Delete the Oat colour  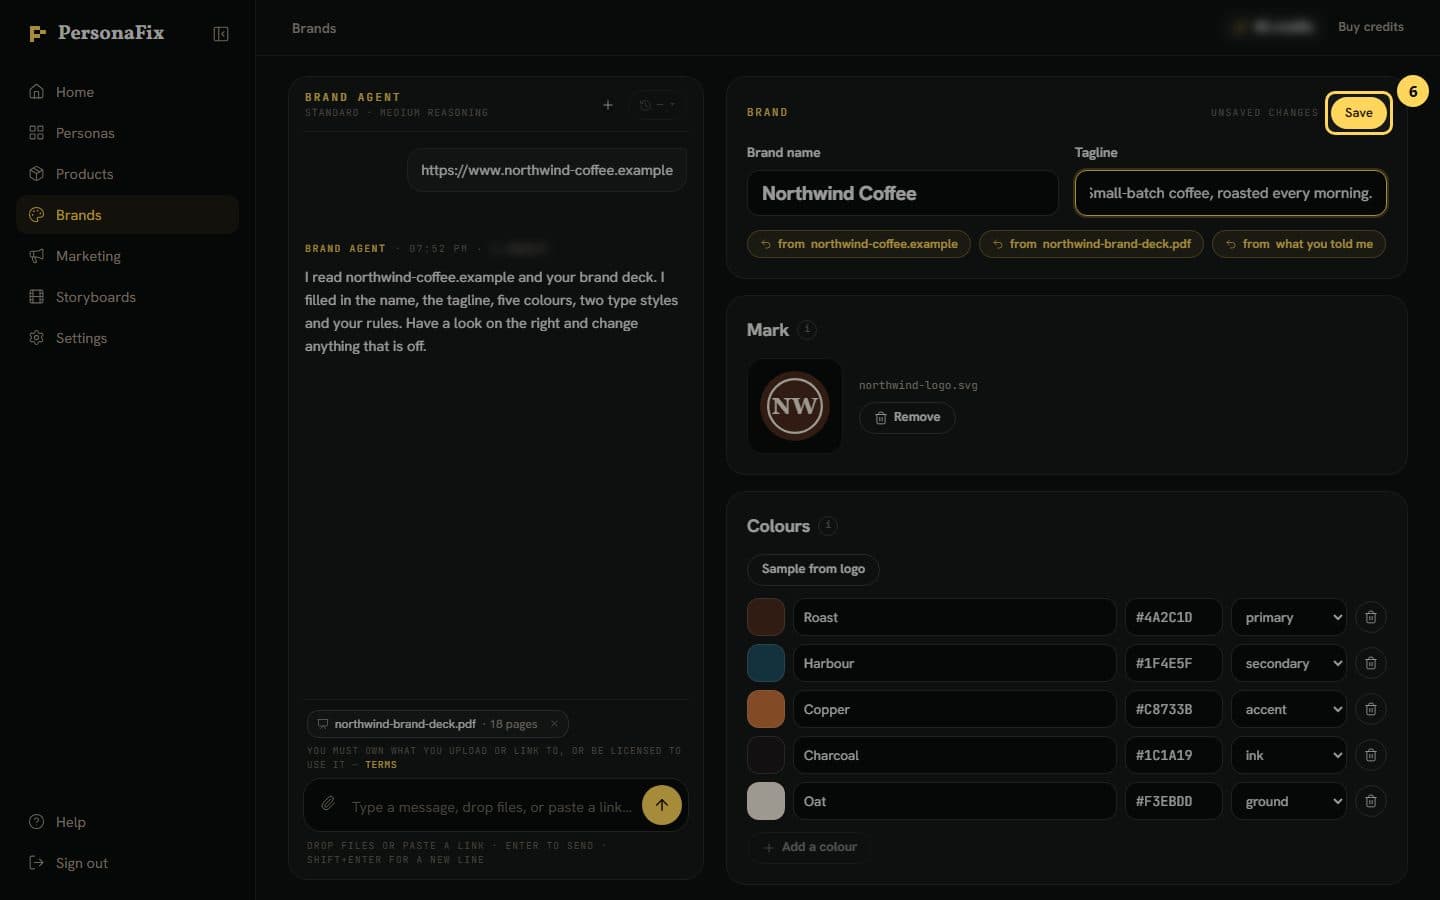1370,801
